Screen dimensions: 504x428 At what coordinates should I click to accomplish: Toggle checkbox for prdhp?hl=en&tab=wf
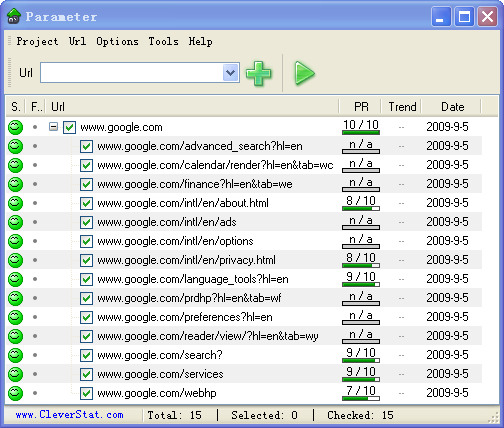coord(86,298)
